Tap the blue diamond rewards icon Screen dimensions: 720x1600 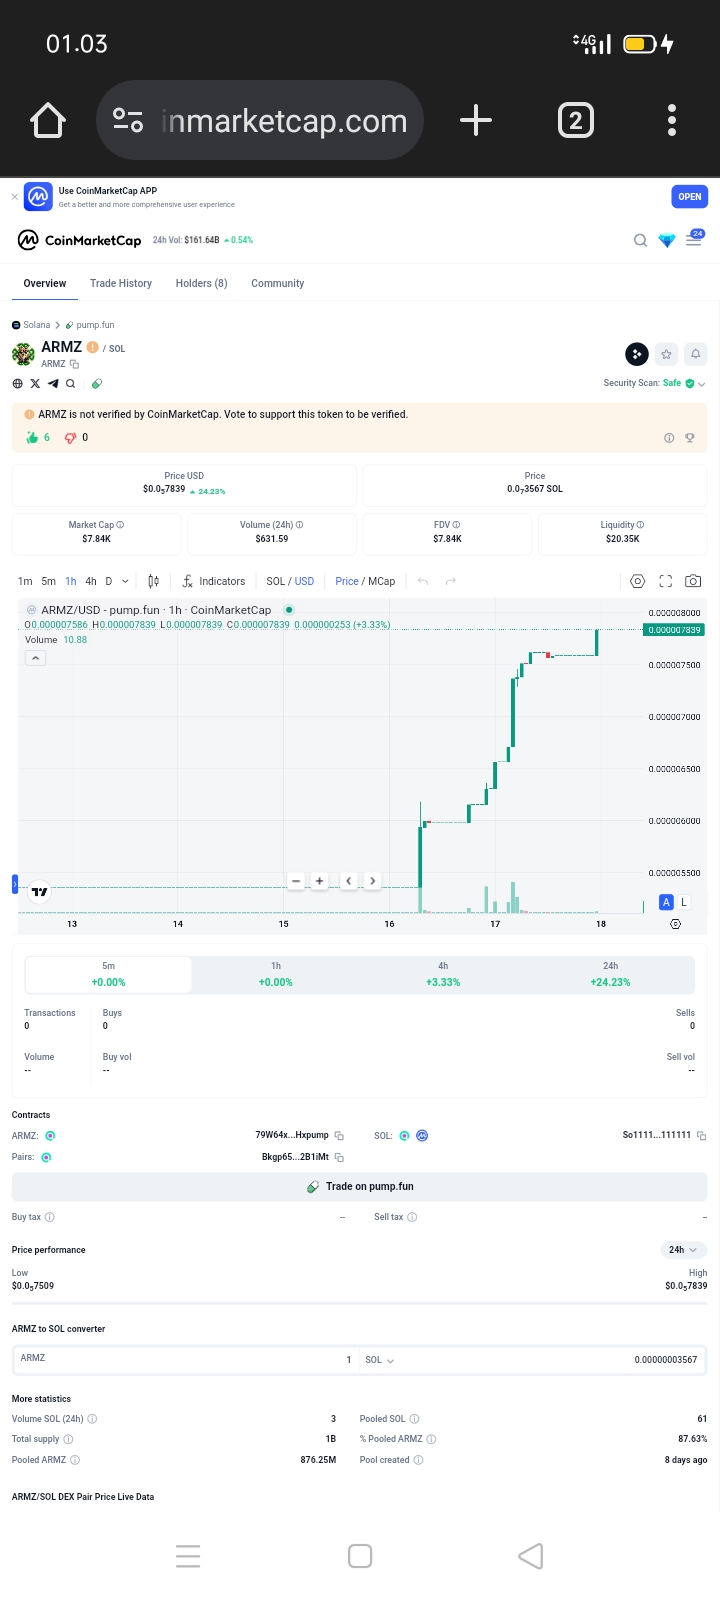(667, 240)
